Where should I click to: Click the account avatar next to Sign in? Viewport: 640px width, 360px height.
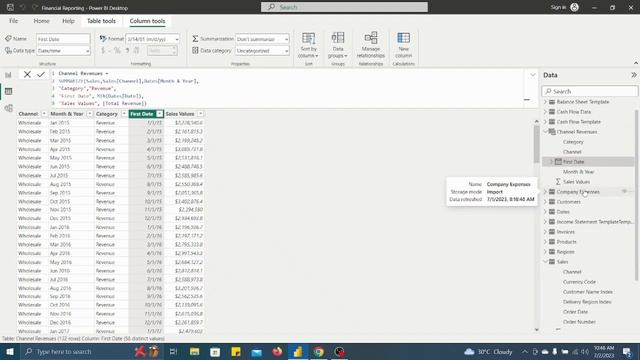coord(575,7)
